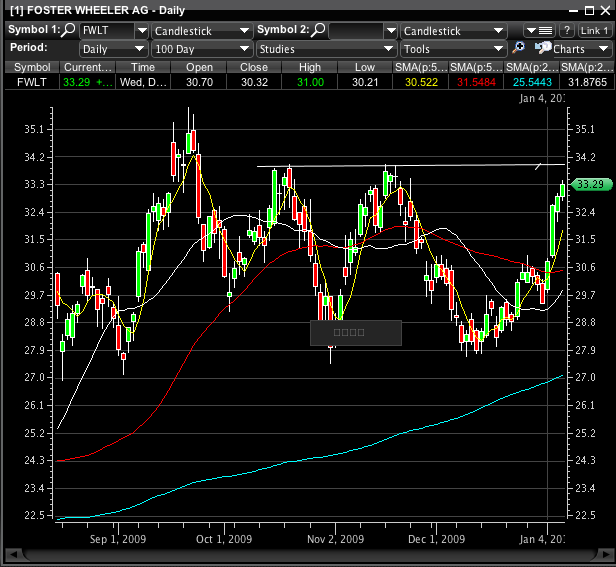
Task: Click the Charts chat bubble icon
Action: tap(544, 48)
